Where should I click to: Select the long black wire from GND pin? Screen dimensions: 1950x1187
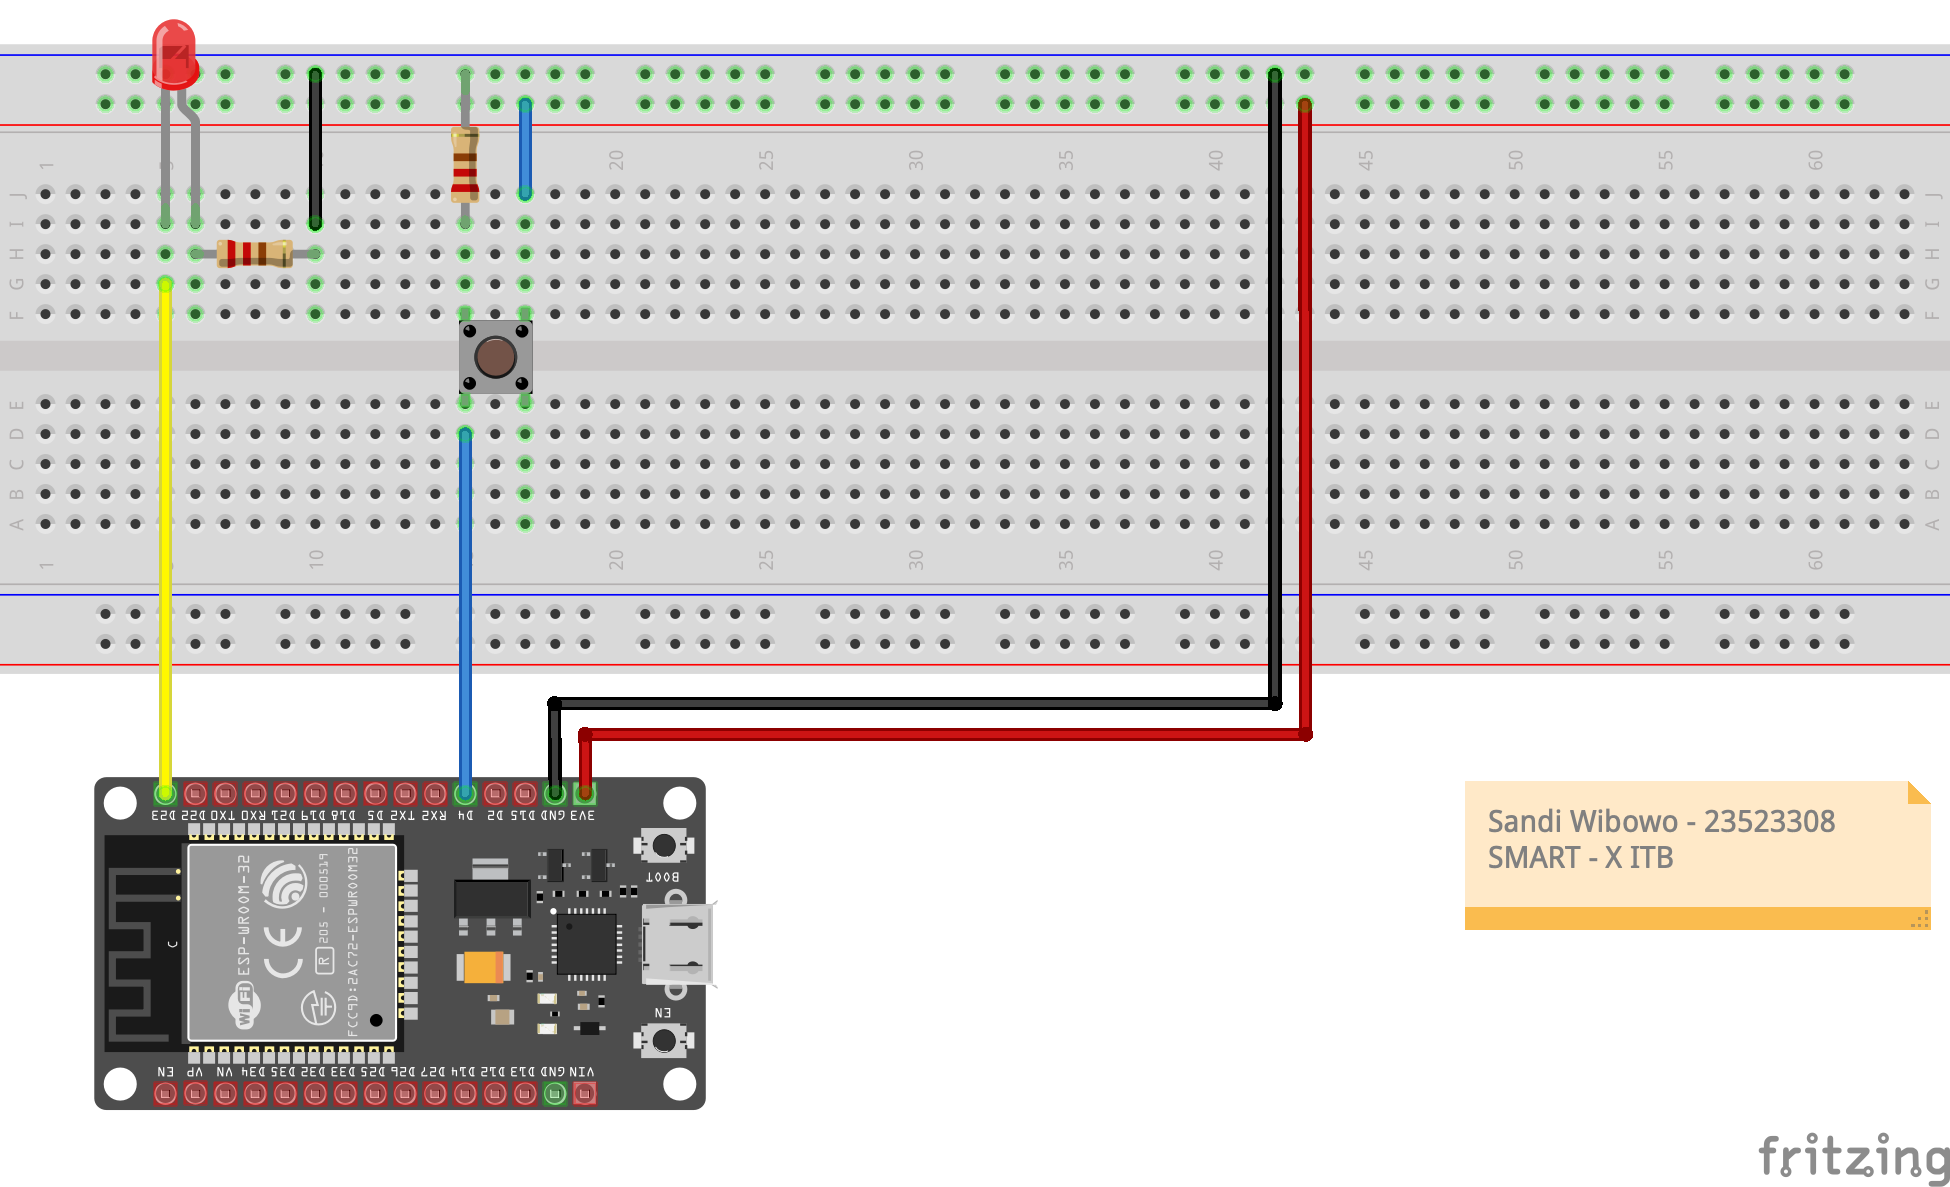(1275, 390)
